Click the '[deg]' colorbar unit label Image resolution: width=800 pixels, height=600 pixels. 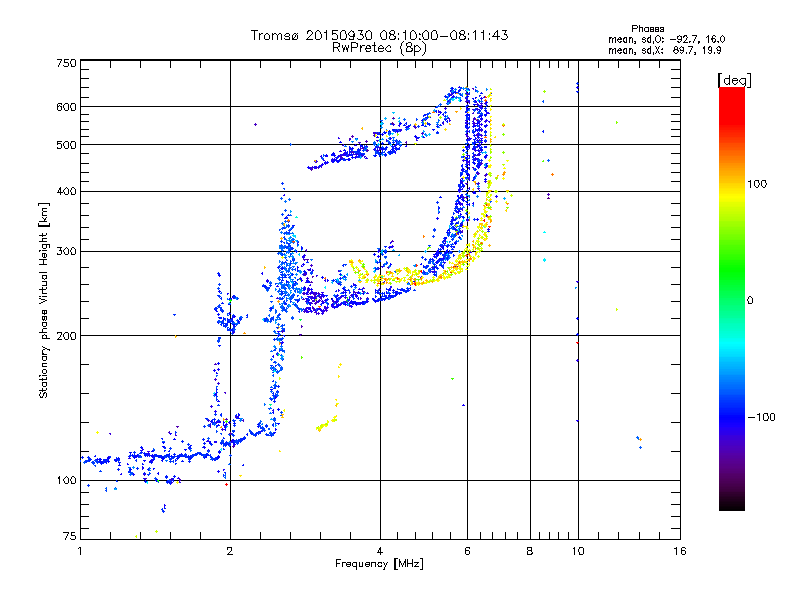coord(734,80)
